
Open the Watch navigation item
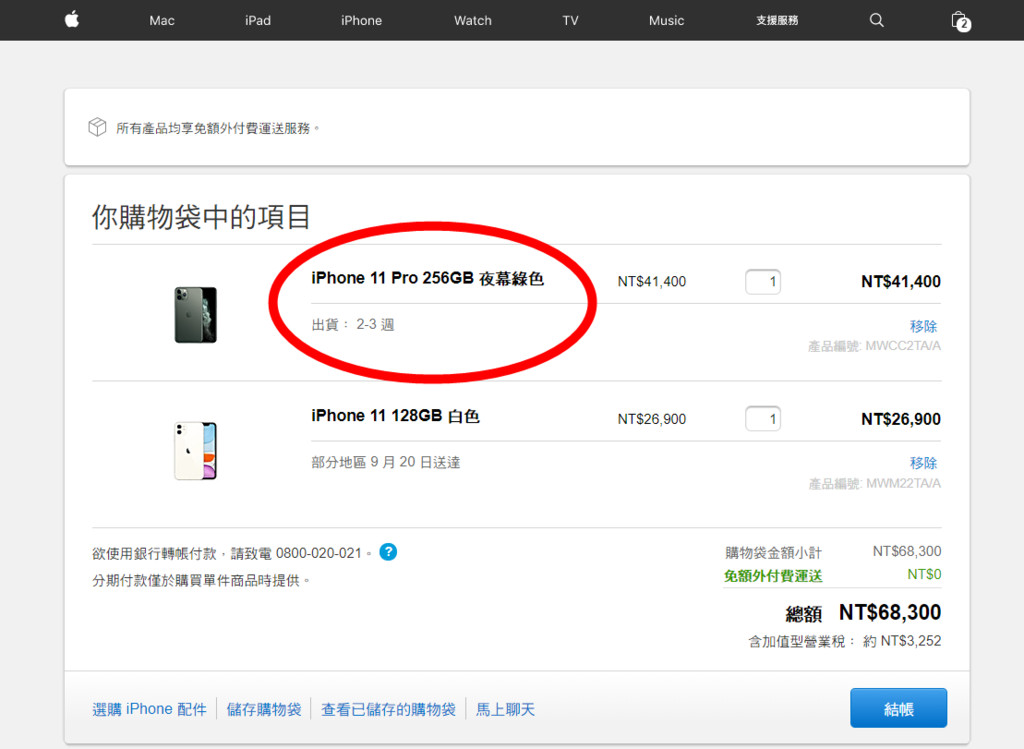coord(473,20)
